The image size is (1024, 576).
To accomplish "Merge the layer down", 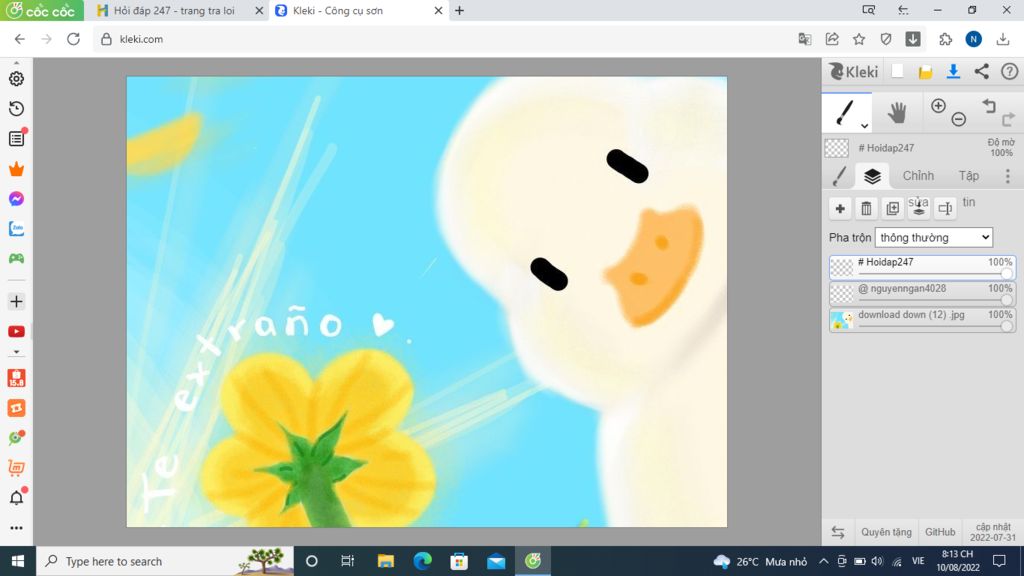I will coord(919,208).
